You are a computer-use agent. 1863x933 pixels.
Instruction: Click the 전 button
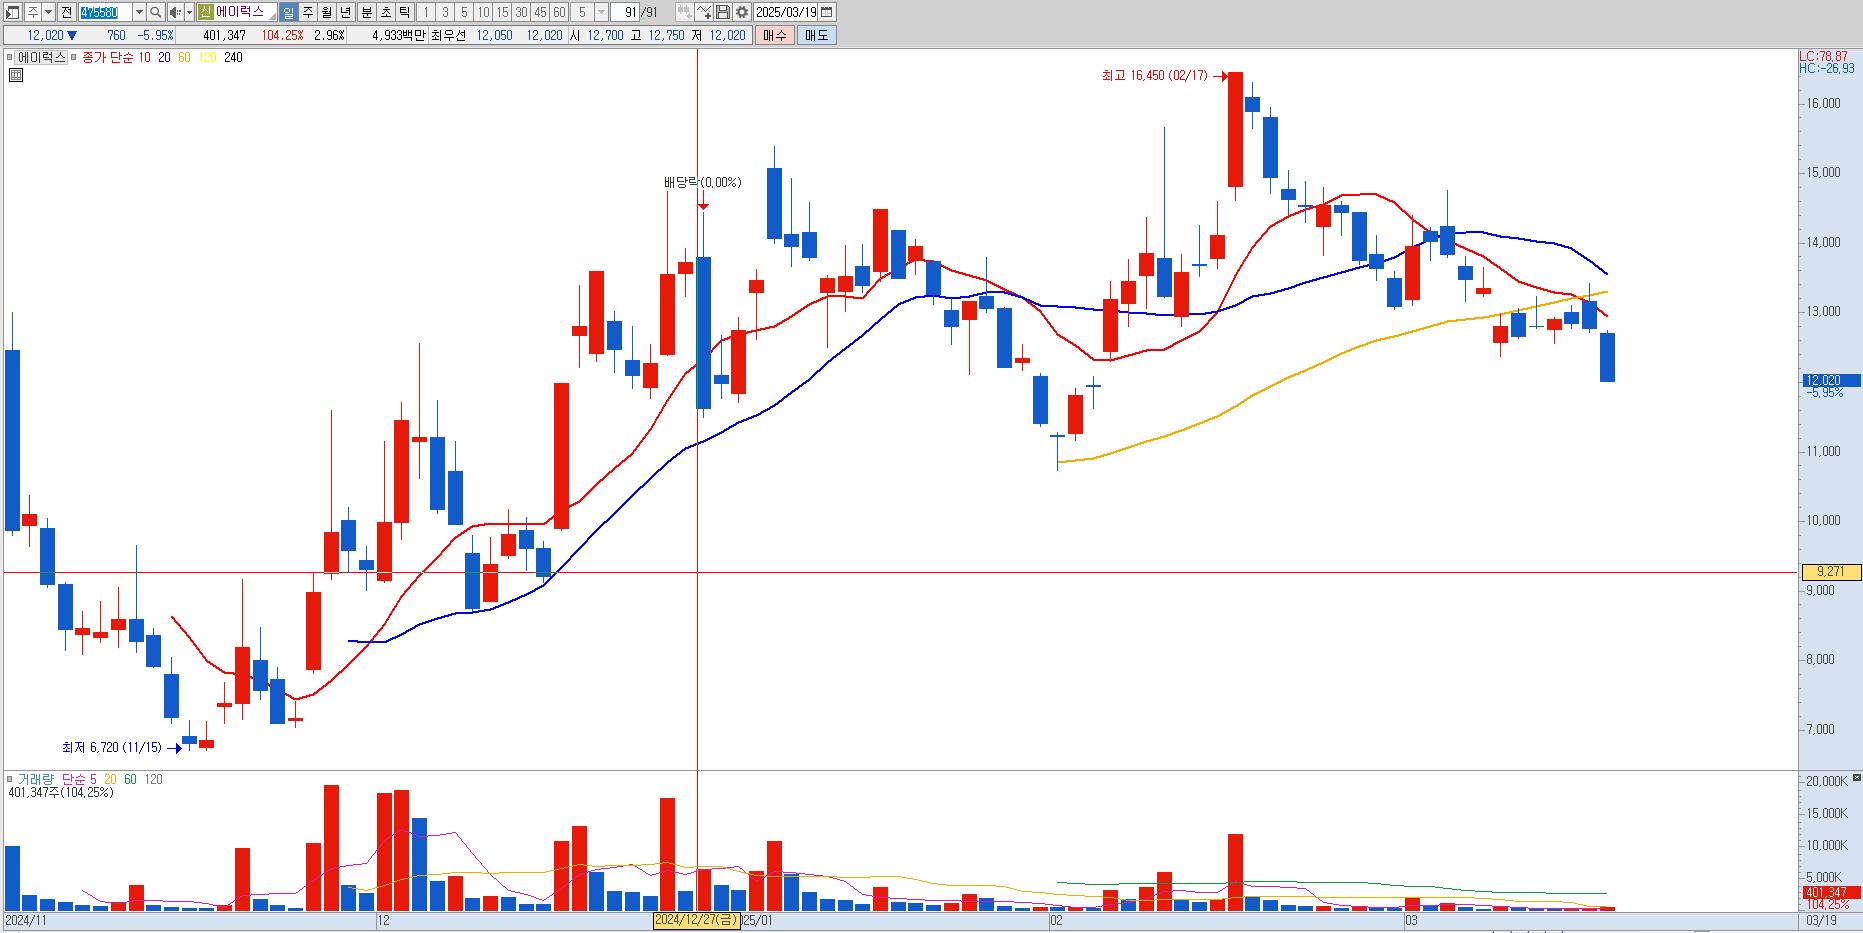click(66, 12)
